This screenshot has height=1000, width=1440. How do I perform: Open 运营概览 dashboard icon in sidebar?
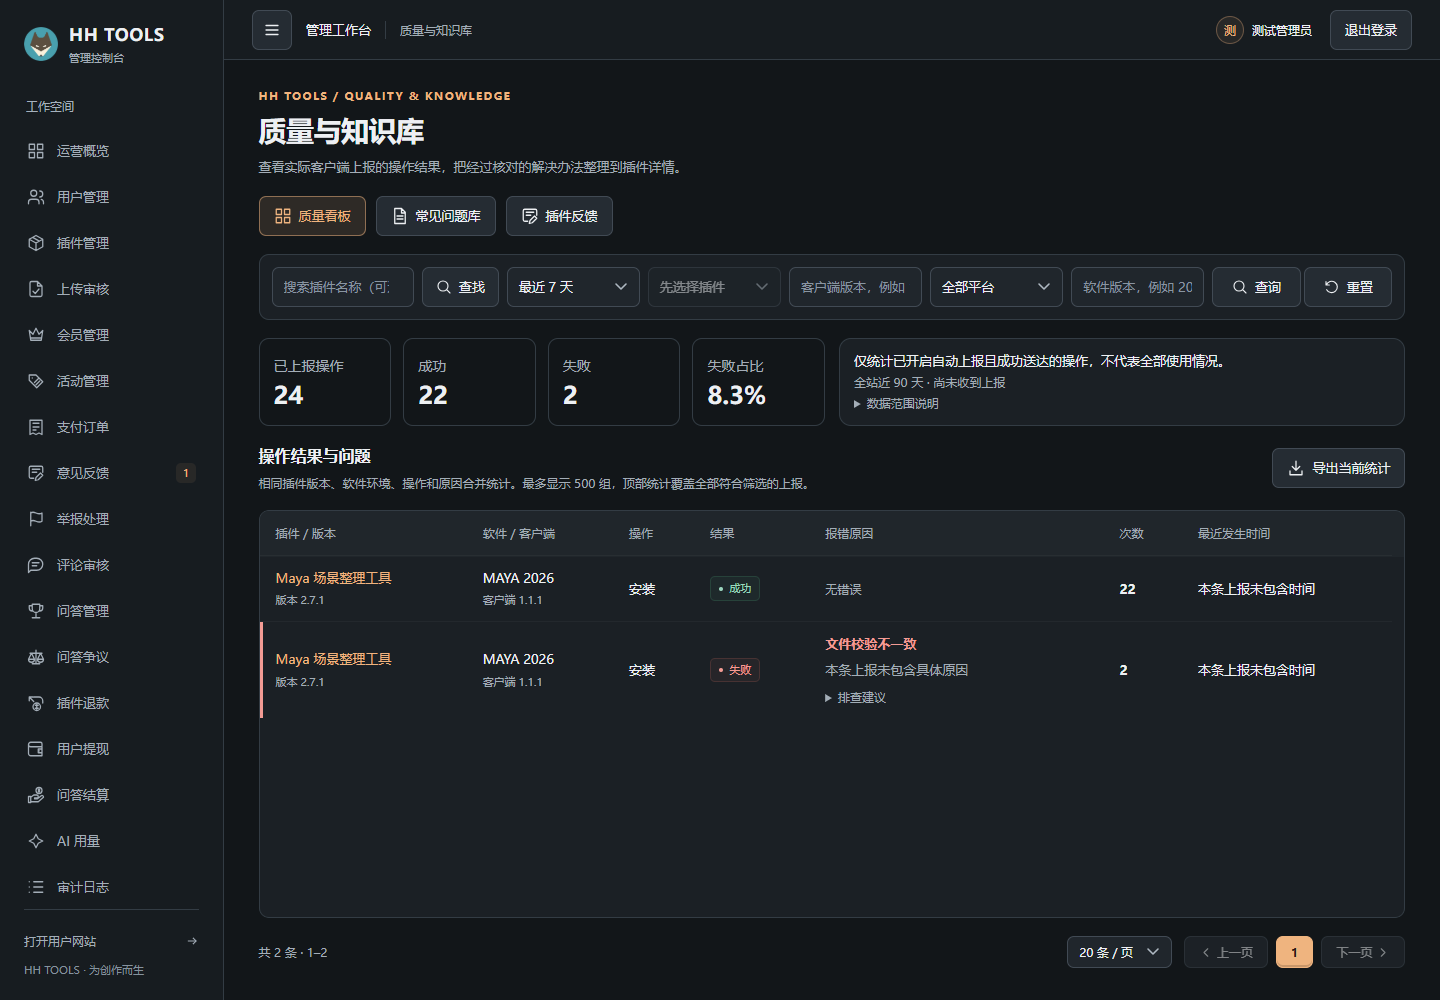[36, 151]
